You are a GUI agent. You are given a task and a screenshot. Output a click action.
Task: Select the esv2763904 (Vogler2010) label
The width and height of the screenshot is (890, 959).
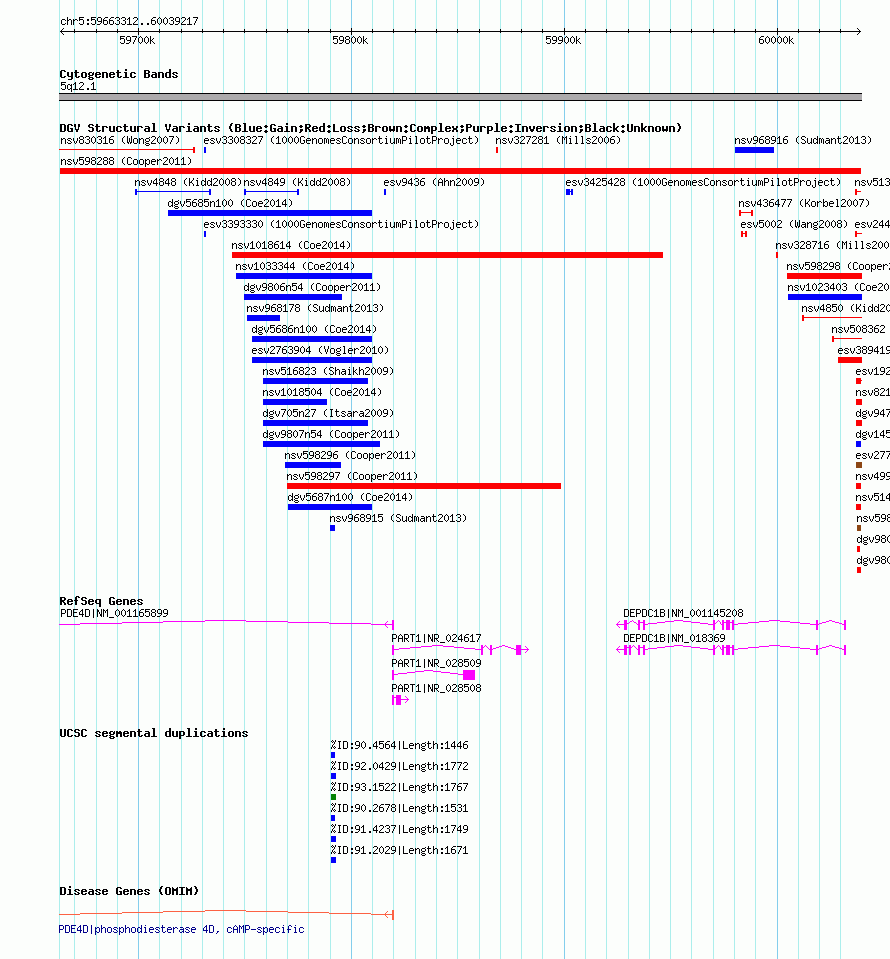point(320,350)
